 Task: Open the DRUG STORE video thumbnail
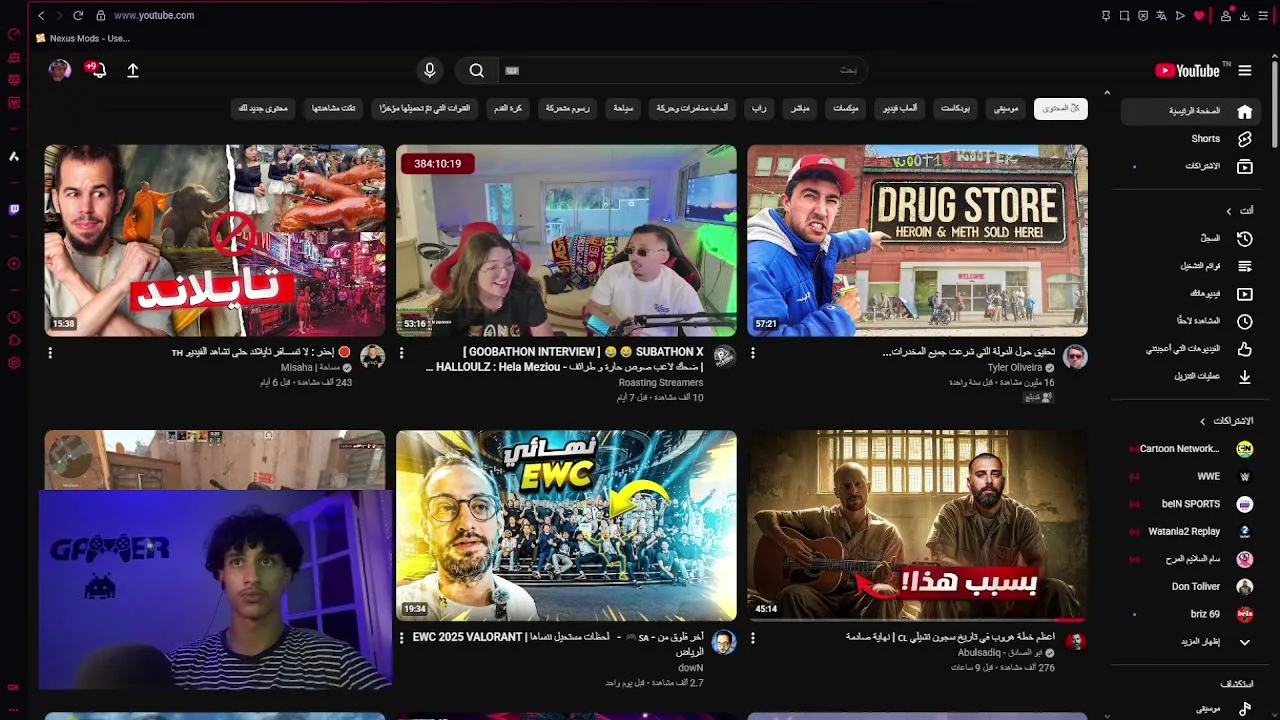[x=917, y=240]
